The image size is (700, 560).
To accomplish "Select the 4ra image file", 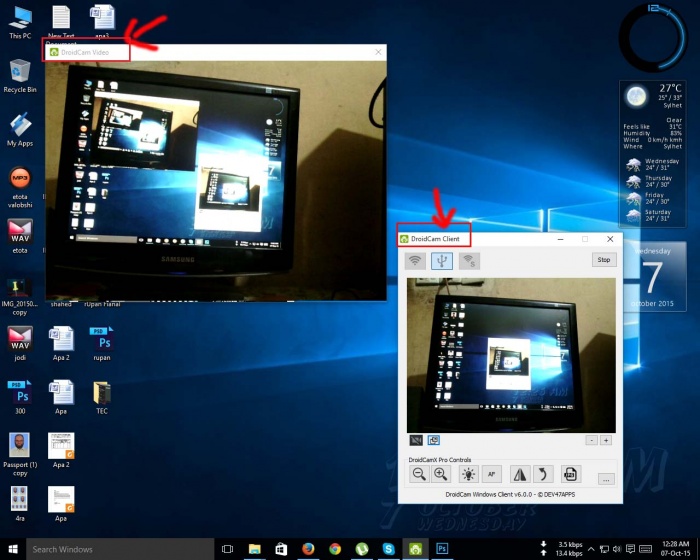I will click(20, 504).
